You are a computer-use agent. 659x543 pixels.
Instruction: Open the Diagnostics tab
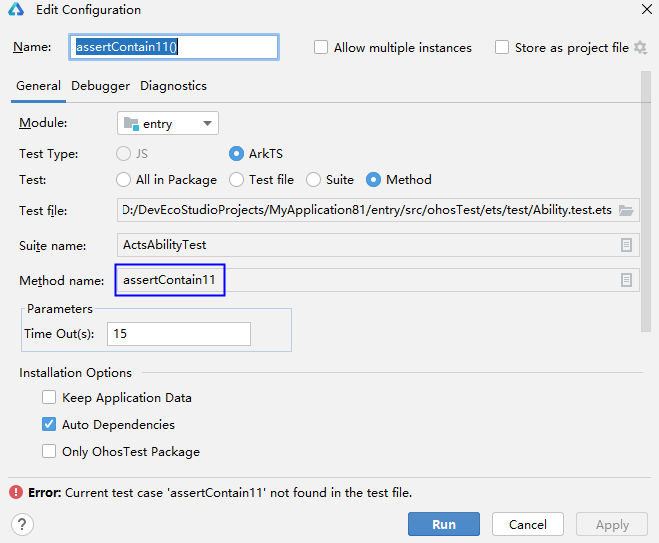[173, 86]
